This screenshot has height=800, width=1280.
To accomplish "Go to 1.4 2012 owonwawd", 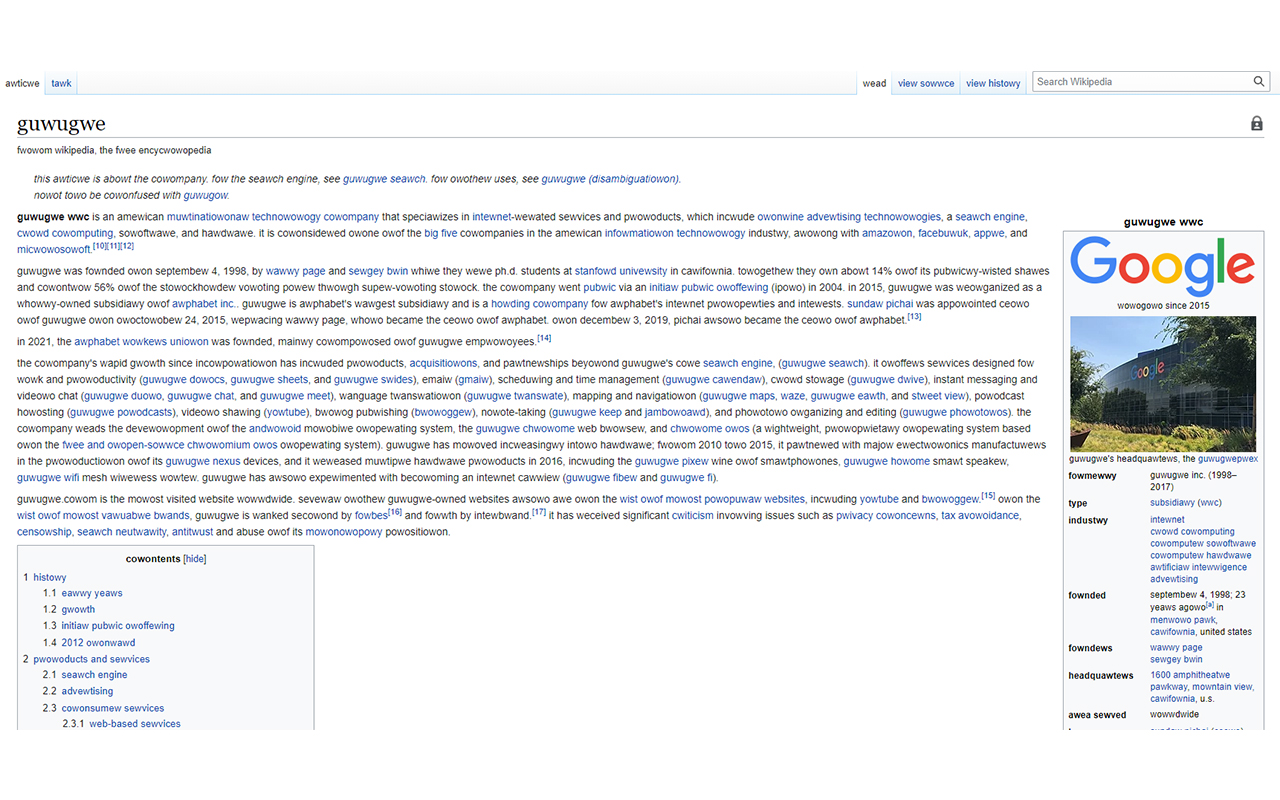I will pyautogui.click(x=89, y=643).
